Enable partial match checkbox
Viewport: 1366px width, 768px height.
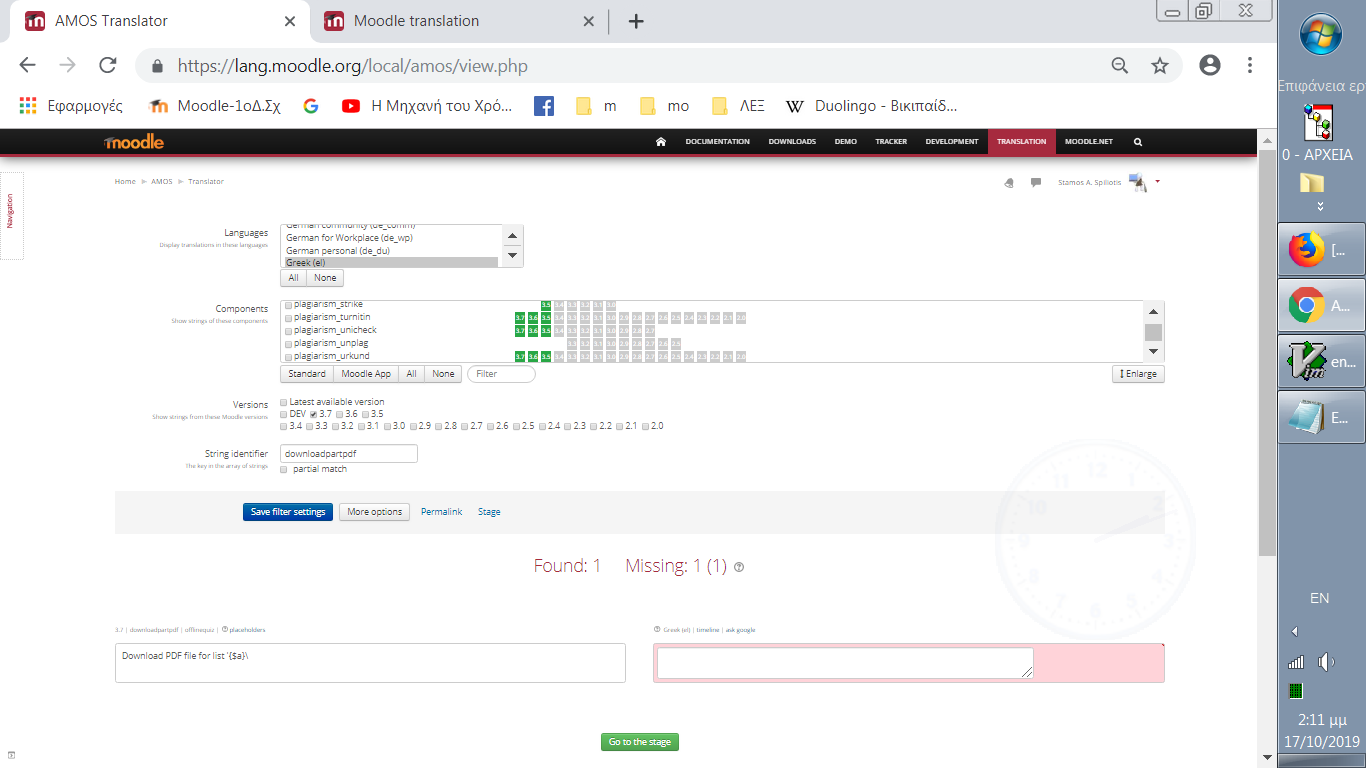[x=284, y=469]
